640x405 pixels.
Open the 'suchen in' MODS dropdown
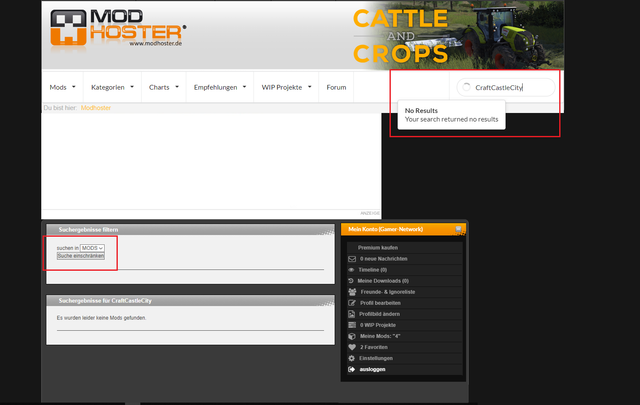point(92,248)
